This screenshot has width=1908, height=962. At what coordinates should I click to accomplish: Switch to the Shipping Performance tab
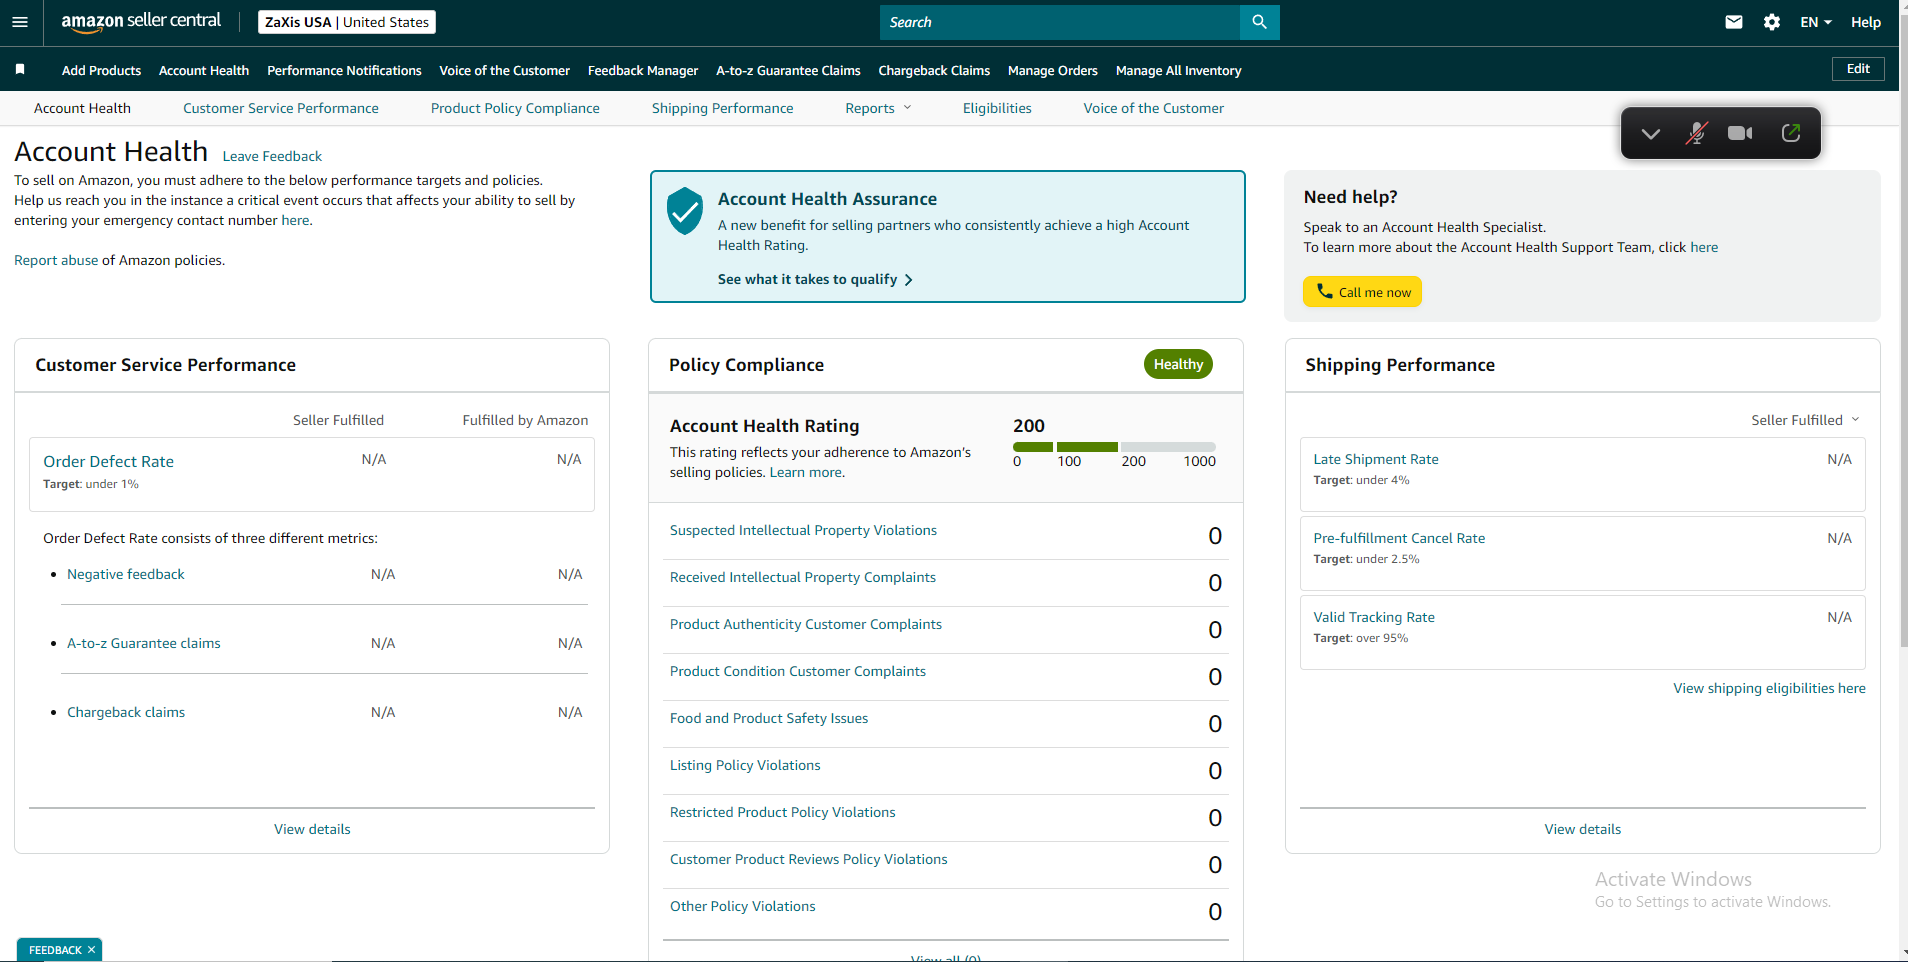tap(722, 108)
